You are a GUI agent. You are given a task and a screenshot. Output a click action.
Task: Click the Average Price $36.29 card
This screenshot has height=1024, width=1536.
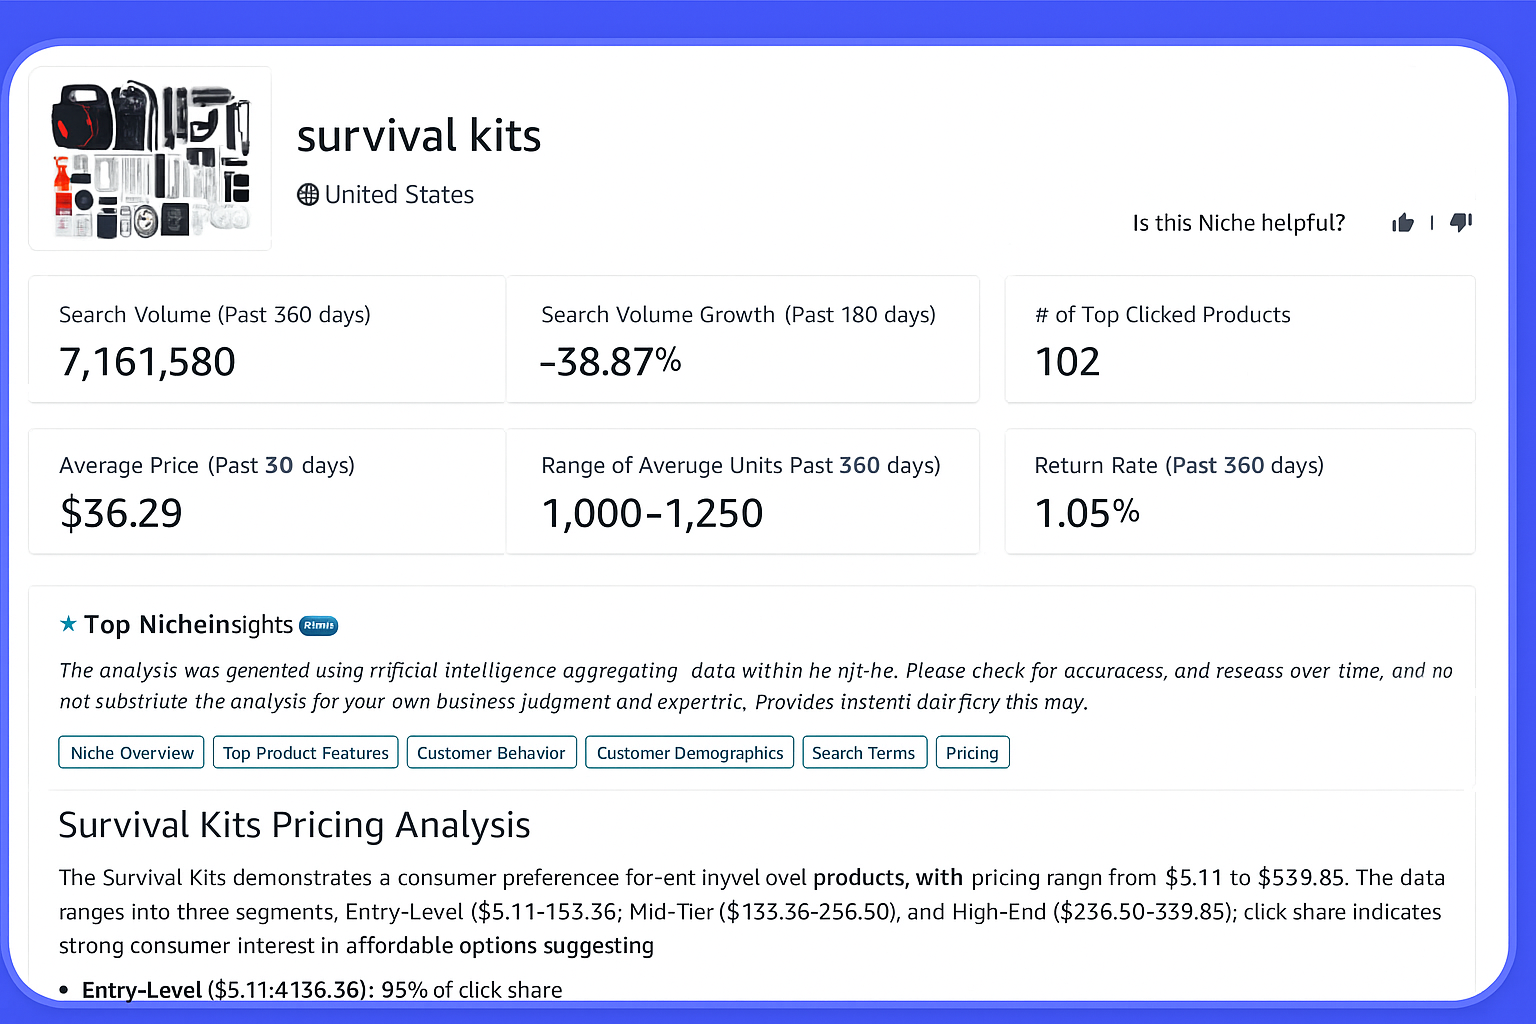(267, 491)
